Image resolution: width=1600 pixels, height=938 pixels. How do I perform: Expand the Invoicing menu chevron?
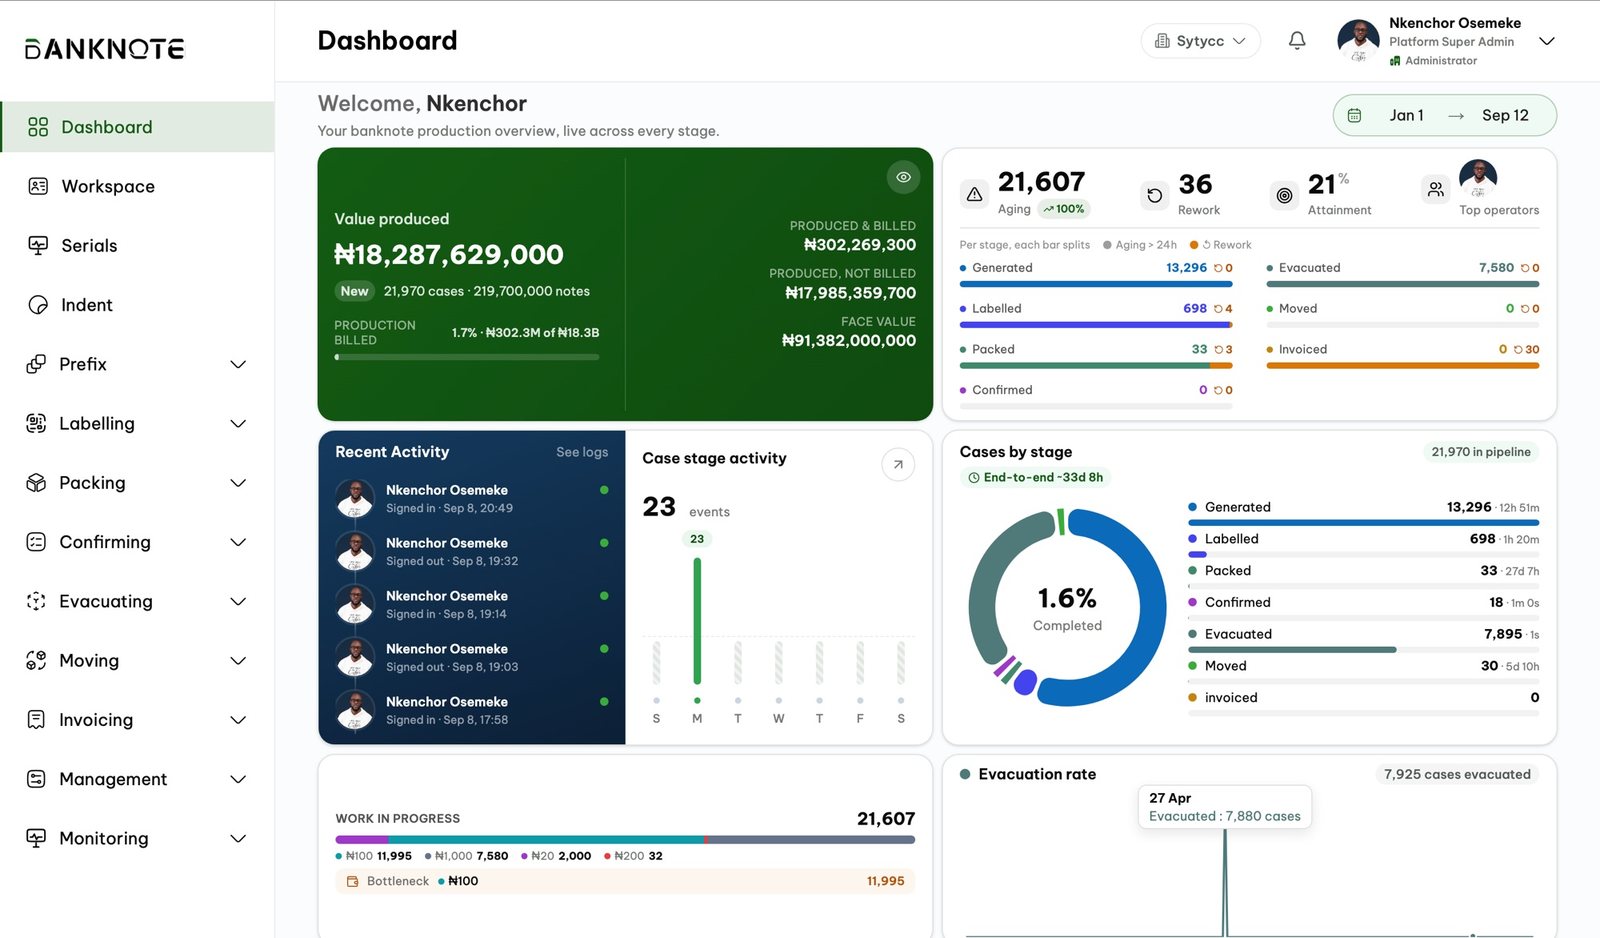coord(238,720)
